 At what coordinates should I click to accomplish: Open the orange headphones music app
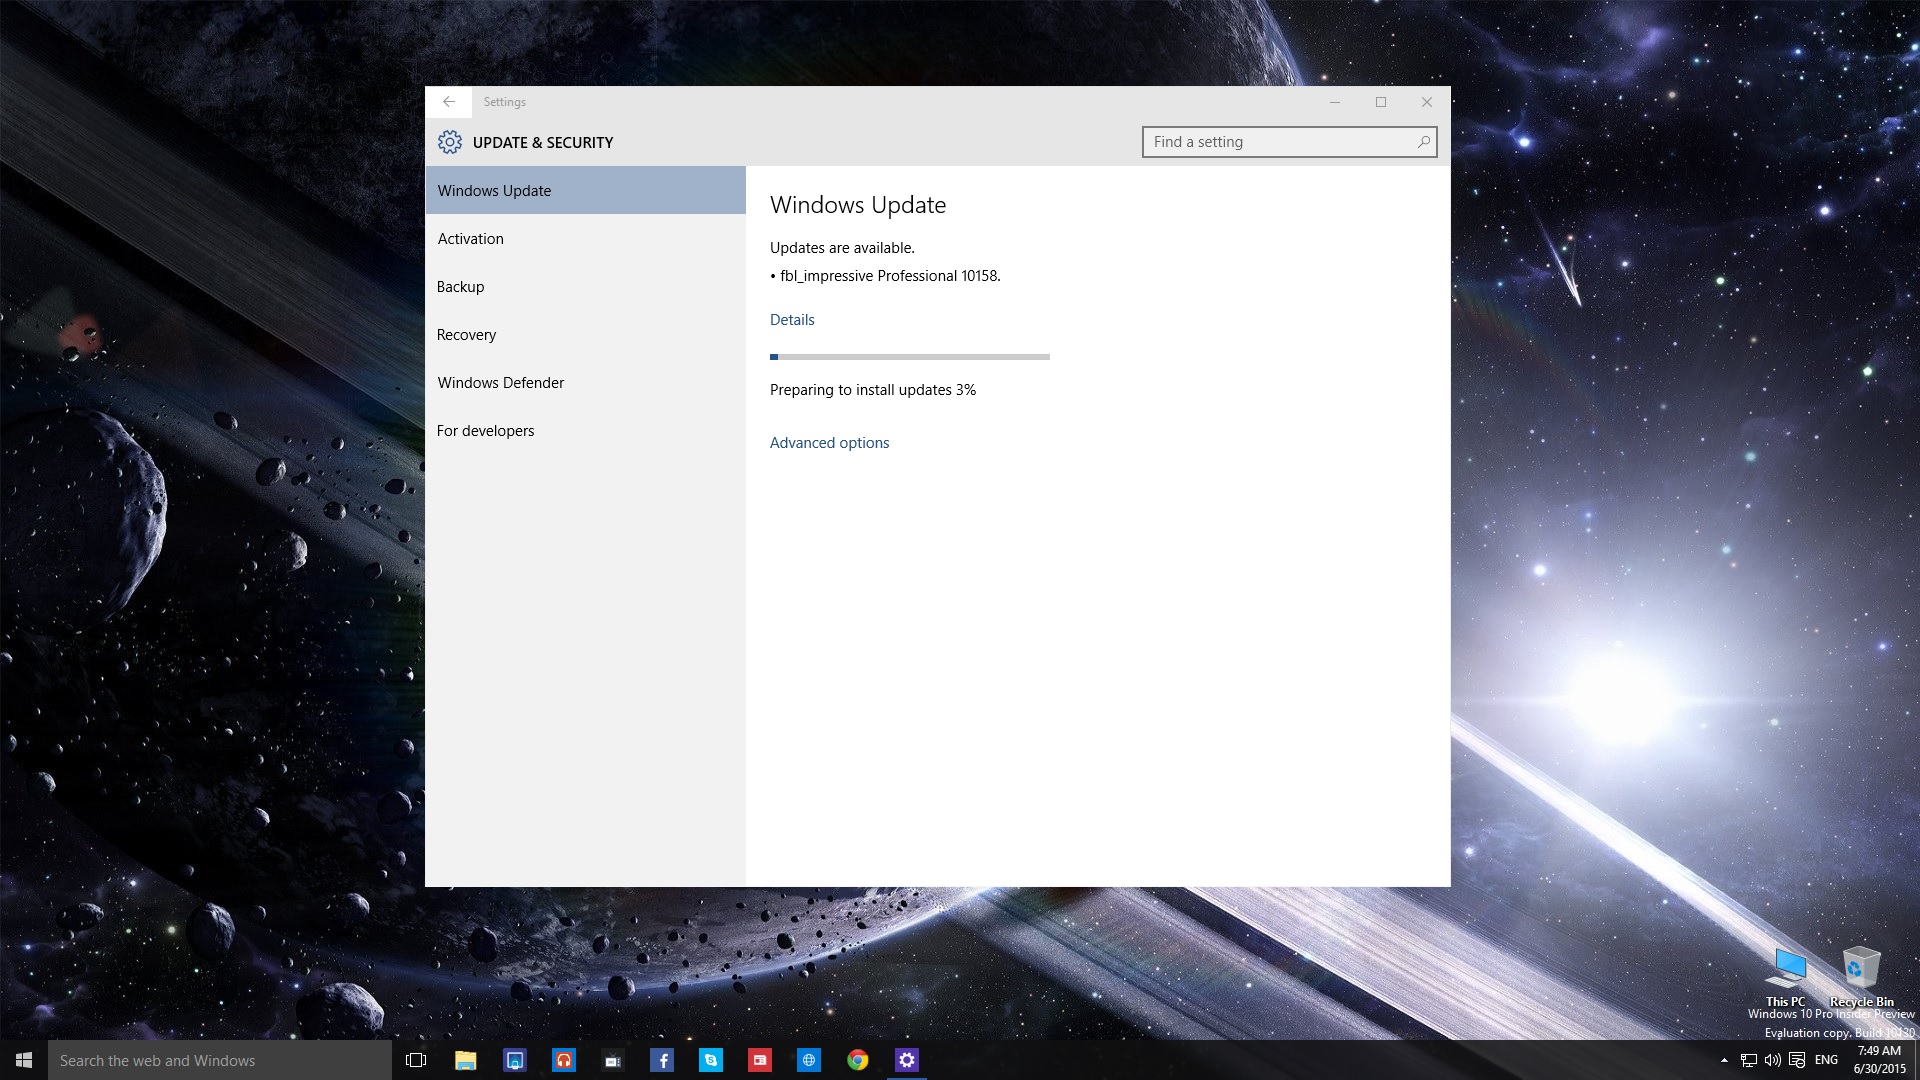pos(564,1060)
